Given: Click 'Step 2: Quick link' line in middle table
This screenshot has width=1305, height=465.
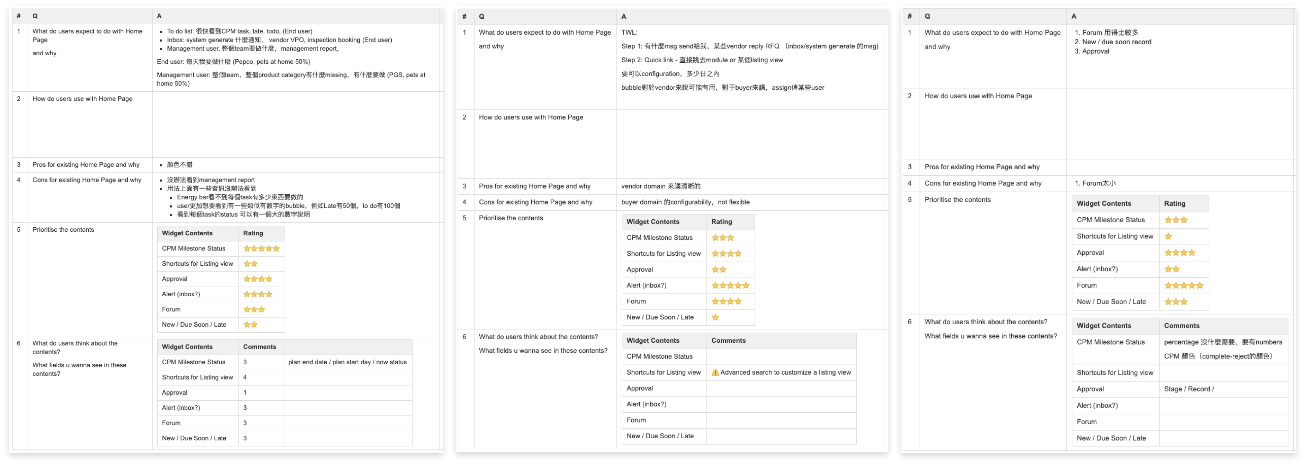Looking at the screenshot, I should pos(704,60).
